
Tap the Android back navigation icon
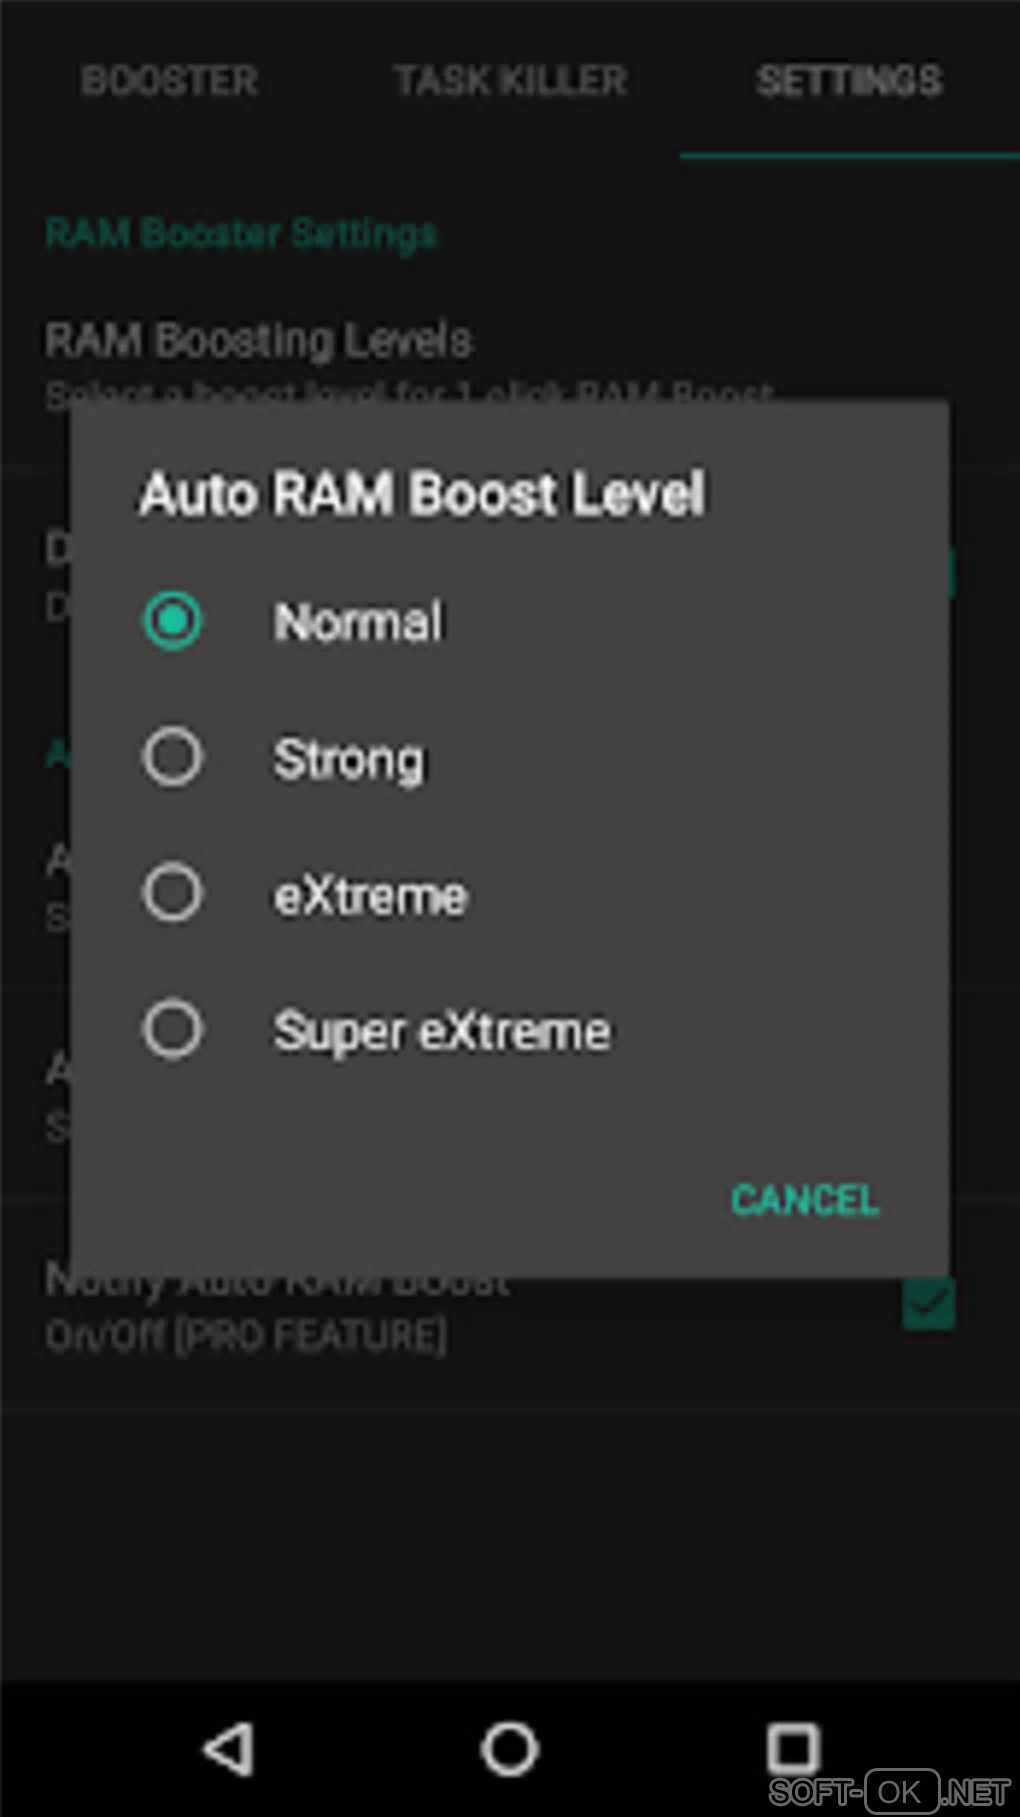click(x=229, y=1749)
